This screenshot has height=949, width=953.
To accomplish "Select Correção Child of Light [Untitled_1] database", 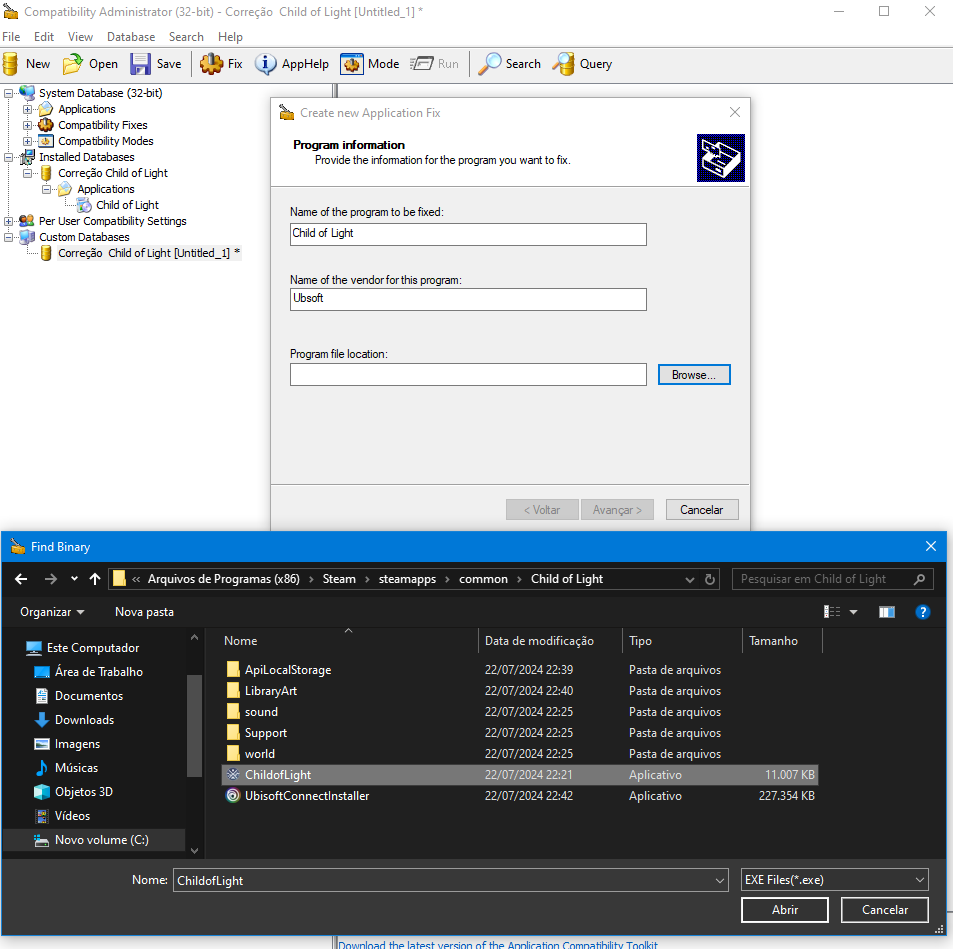I will tap(149, 254).
